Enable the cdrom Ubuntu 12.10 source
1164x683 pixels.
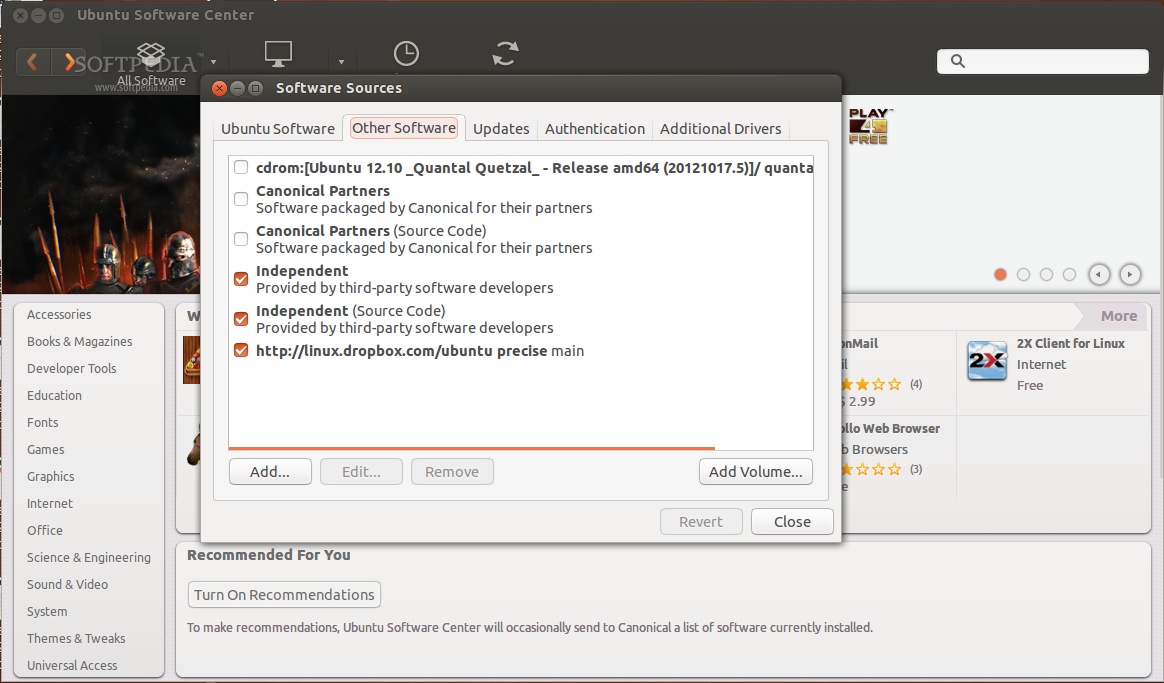point(241,167)
